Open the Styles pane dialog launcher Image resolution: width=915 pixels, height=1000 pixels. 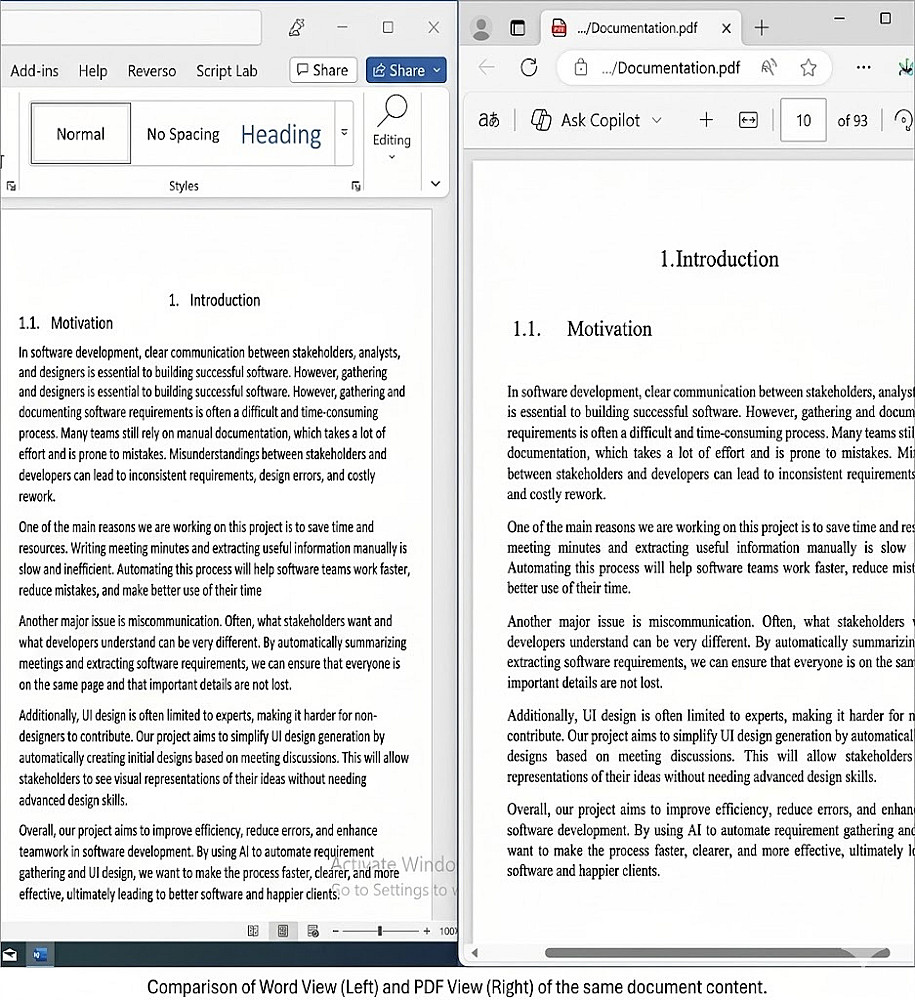(x=356, y=186)
